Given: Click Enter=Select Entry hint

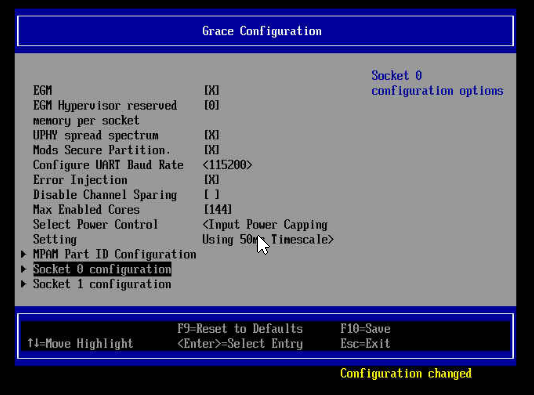Looking at the screenshot, I should pos(240,343).
